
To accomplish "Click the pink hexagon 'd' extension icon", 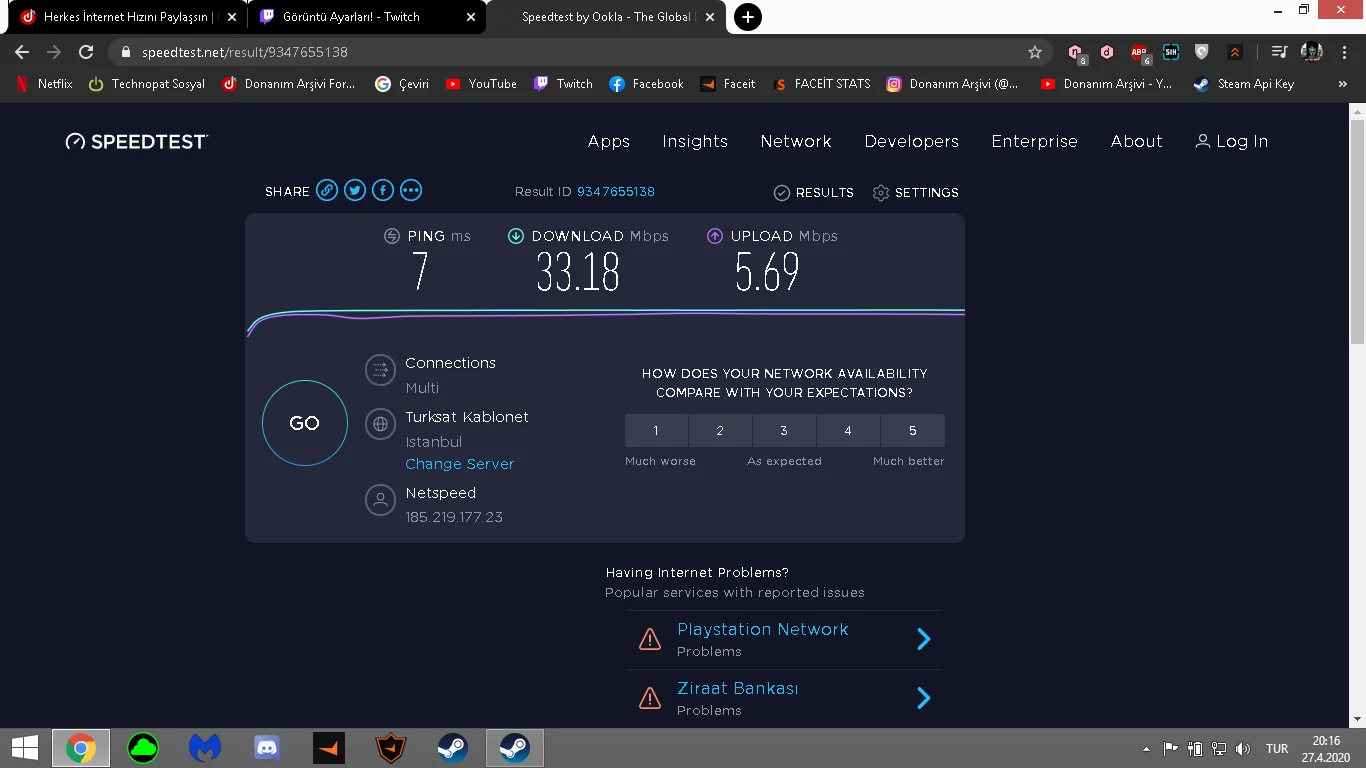I will pyautogui.click(x=1107, y=52).
